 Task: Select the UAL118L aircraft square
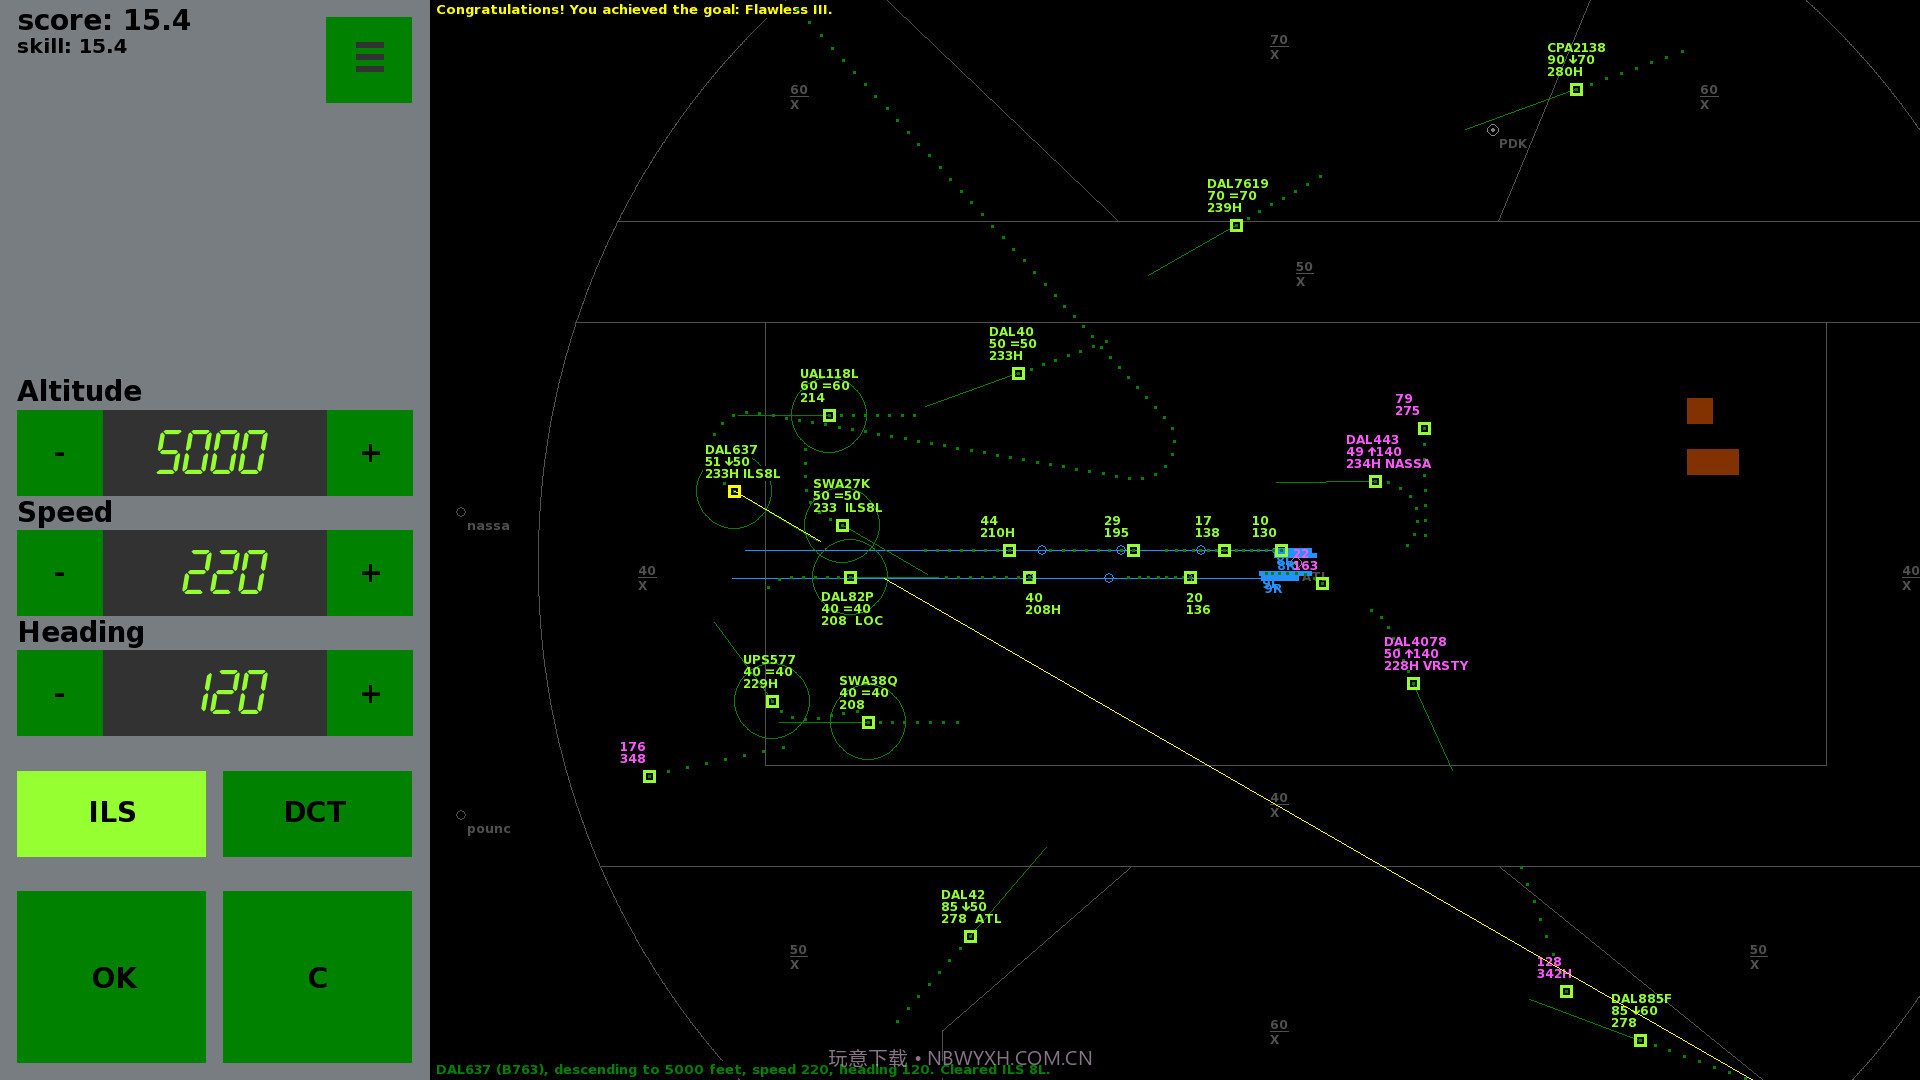click(x=829, y=416)
